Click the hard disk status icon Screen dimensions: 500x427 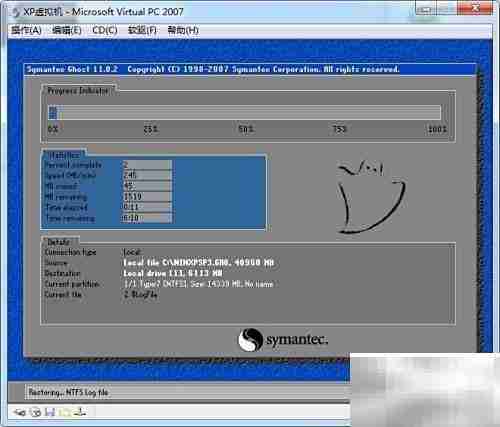click(19, 413)
